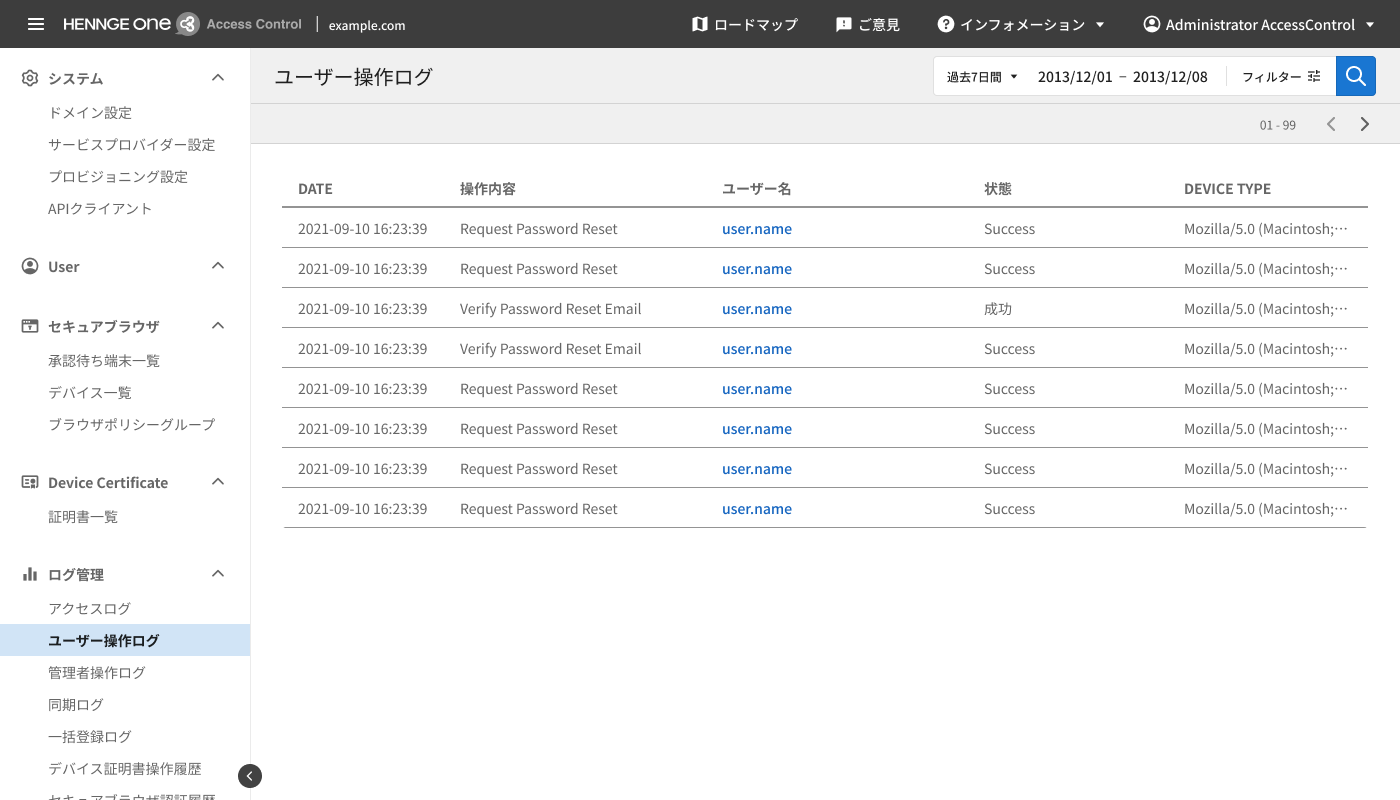The height and width of the screenshot is (800, 1400).
Task: Click the システム gear icon
Action: coord(30,78)
